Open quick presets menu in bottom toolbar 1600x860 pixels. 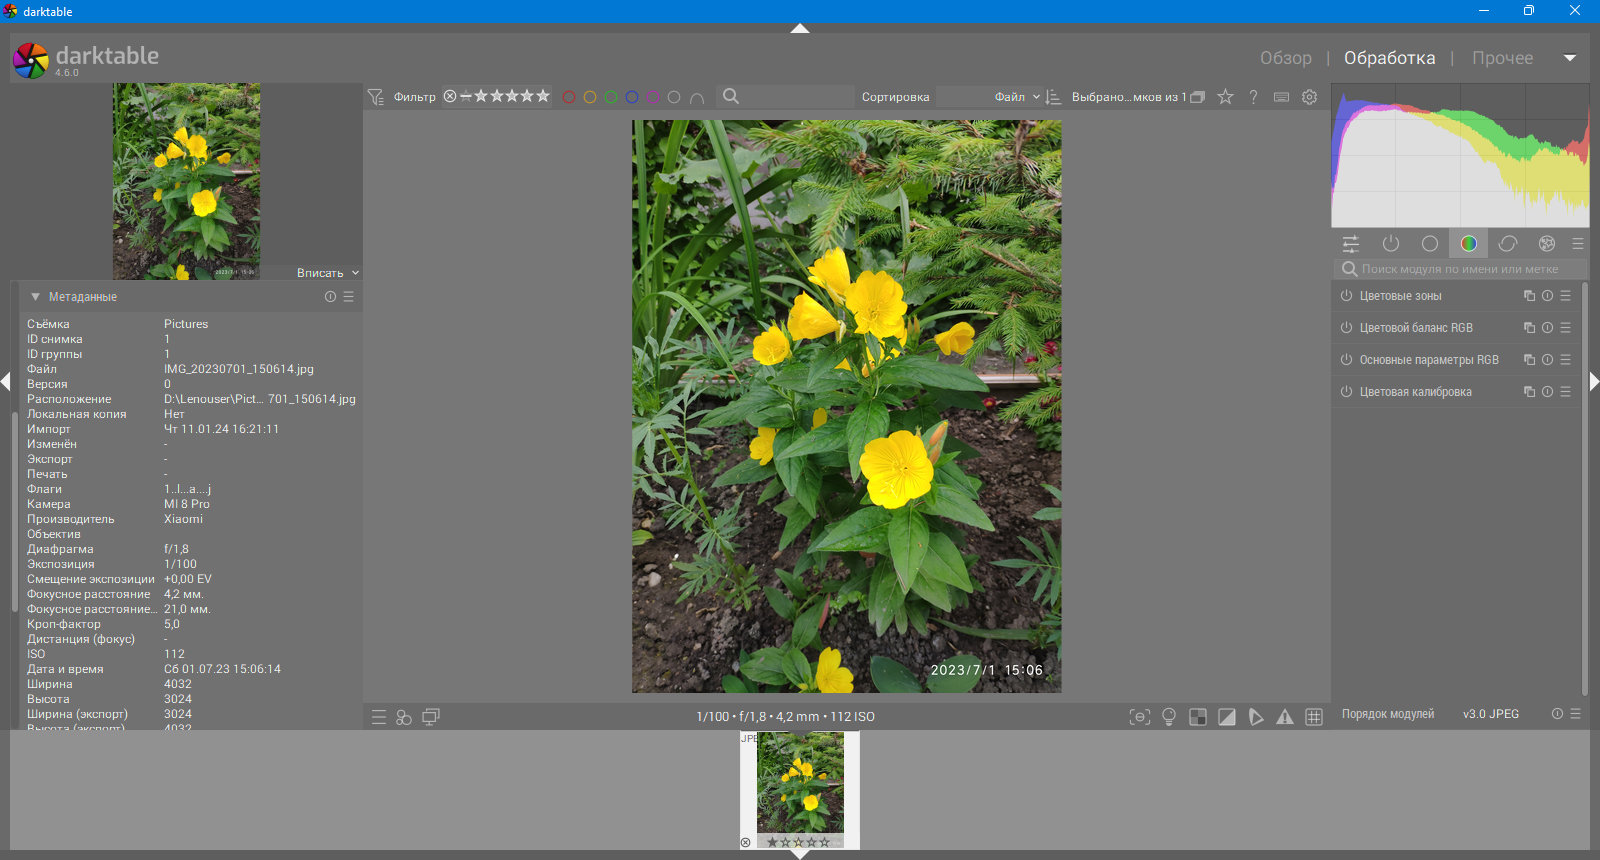point(379,717)
